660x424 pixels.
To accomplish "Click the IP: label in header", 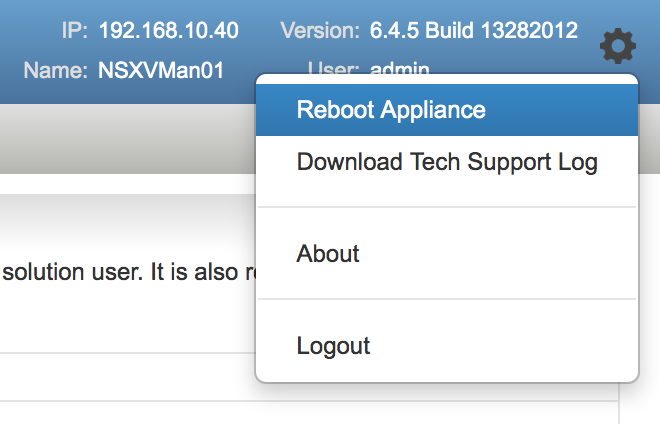I will pos(75,31).
